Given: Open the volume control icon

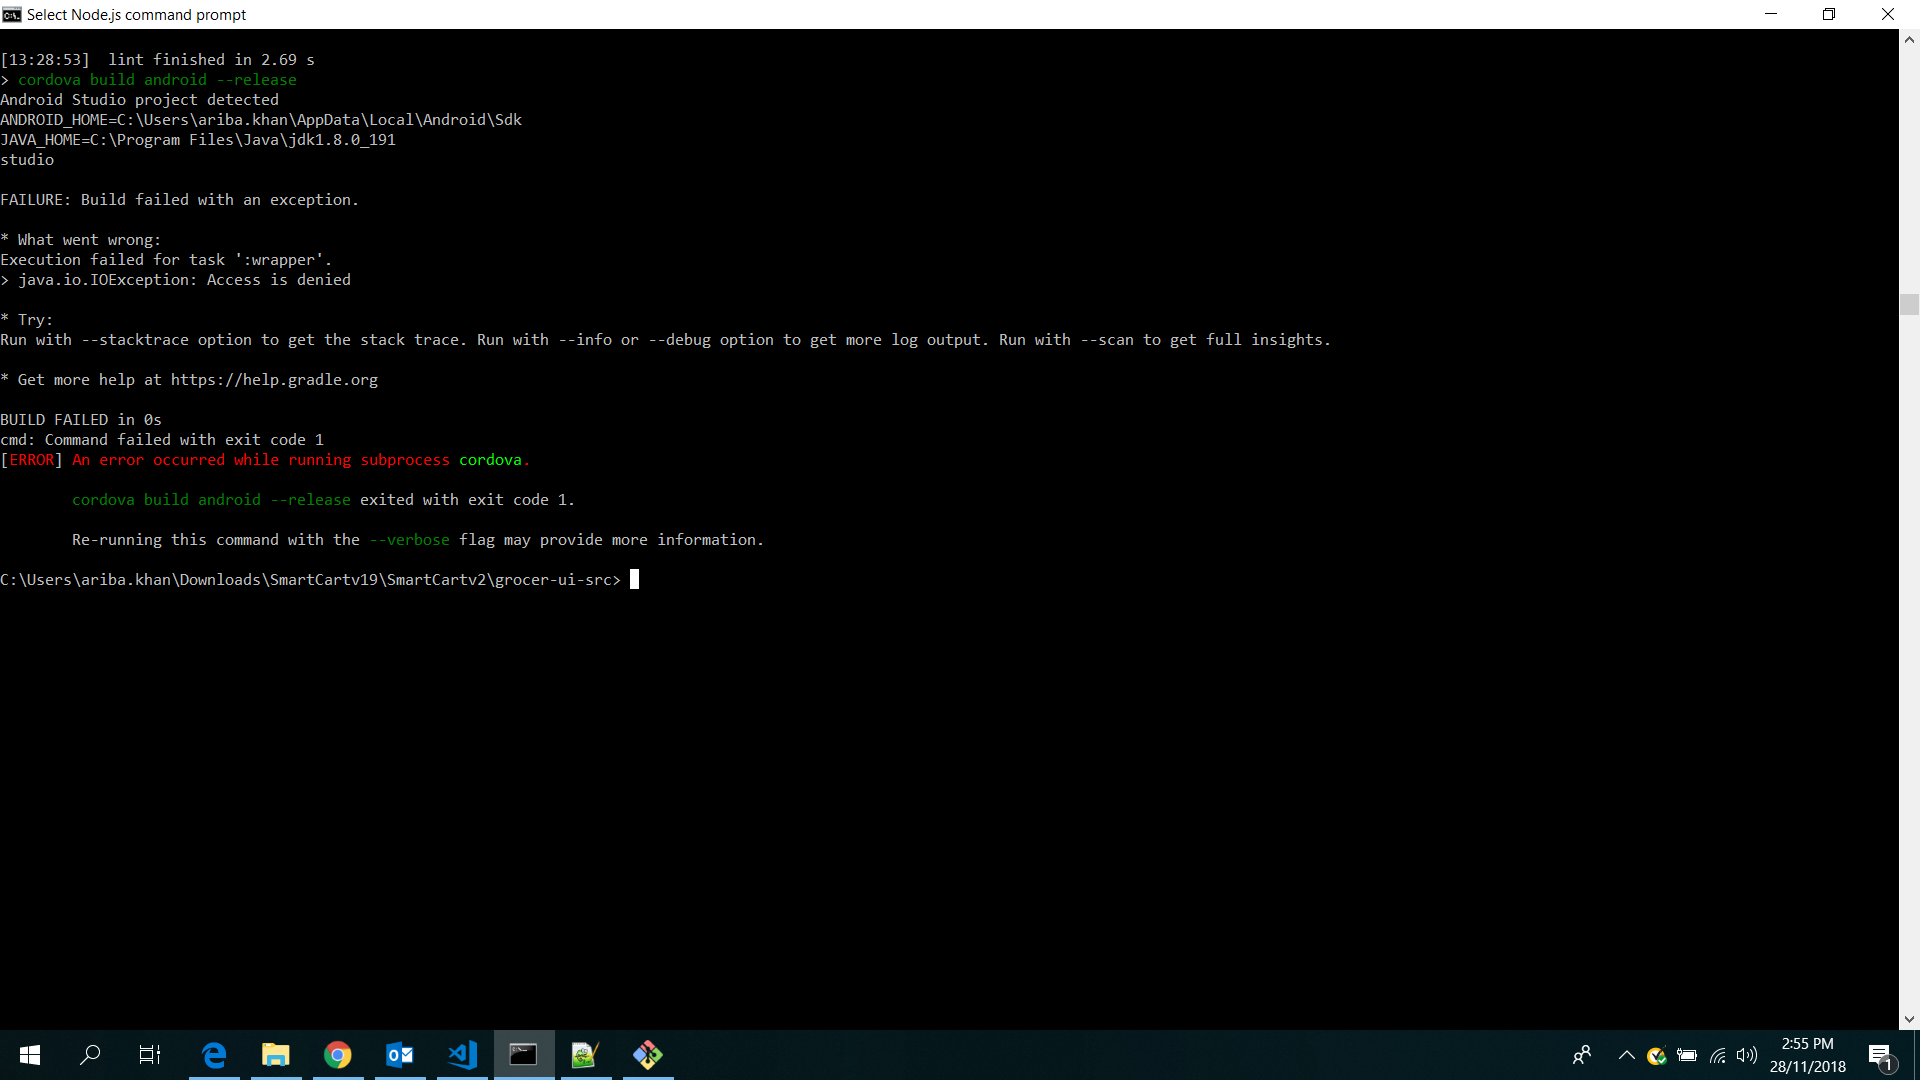Looking at the screenshot, I should click(1747, 1055).
